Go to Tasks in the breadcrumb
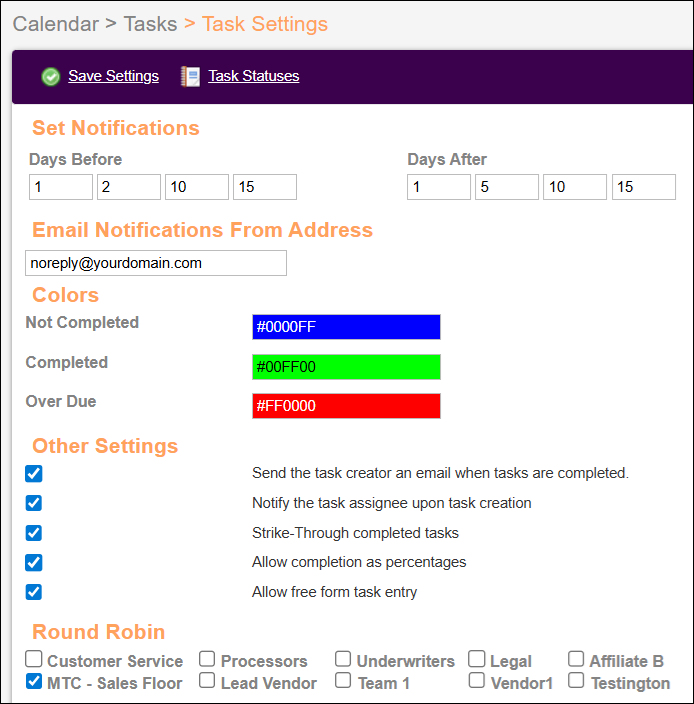The image size is (694, 704). [x=150, y=24]
